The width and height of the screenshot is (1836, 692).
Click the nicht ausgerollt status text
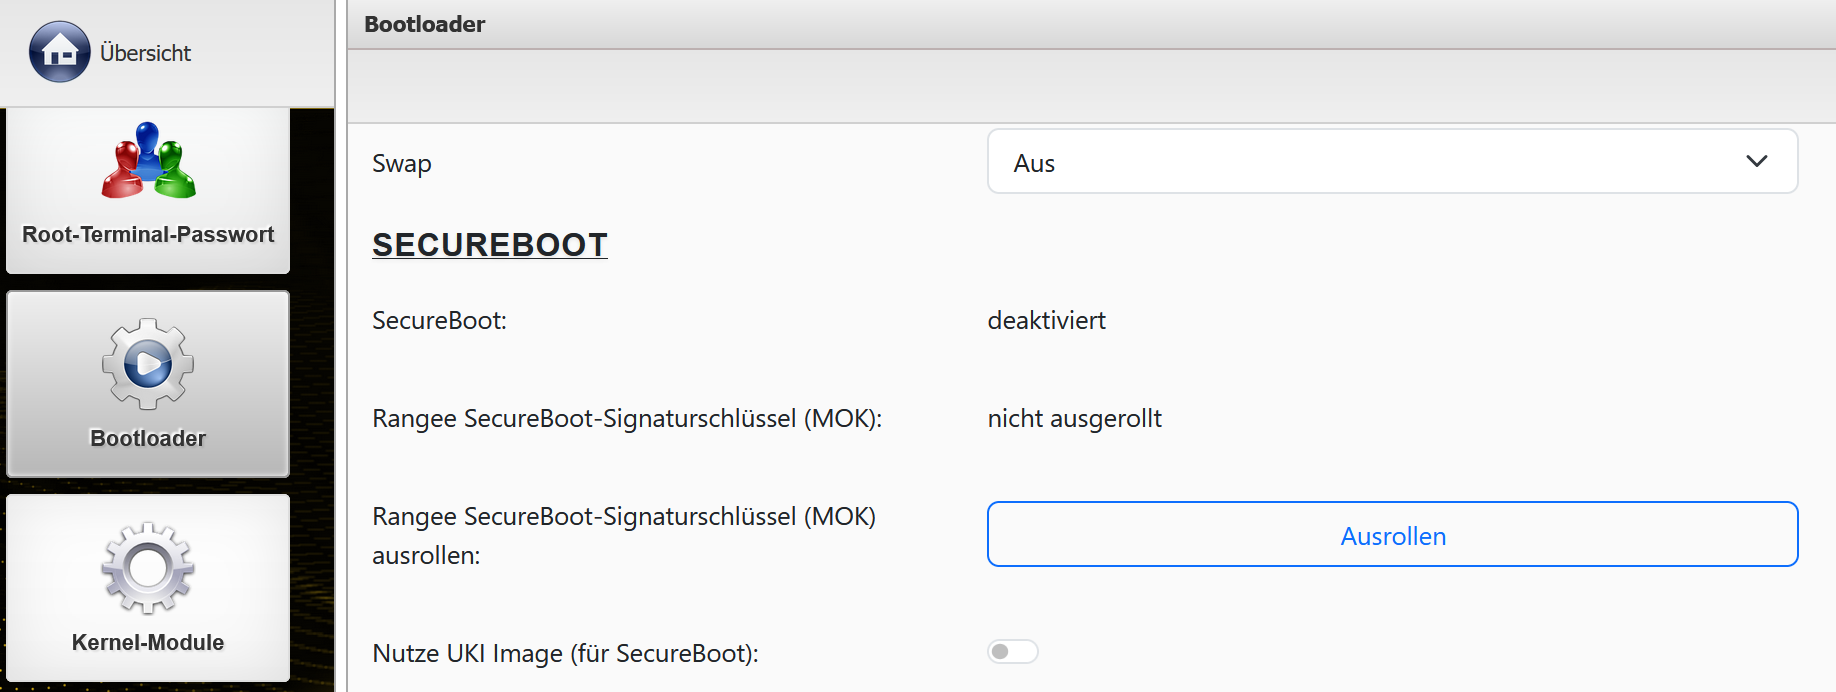pos(1074,418)
